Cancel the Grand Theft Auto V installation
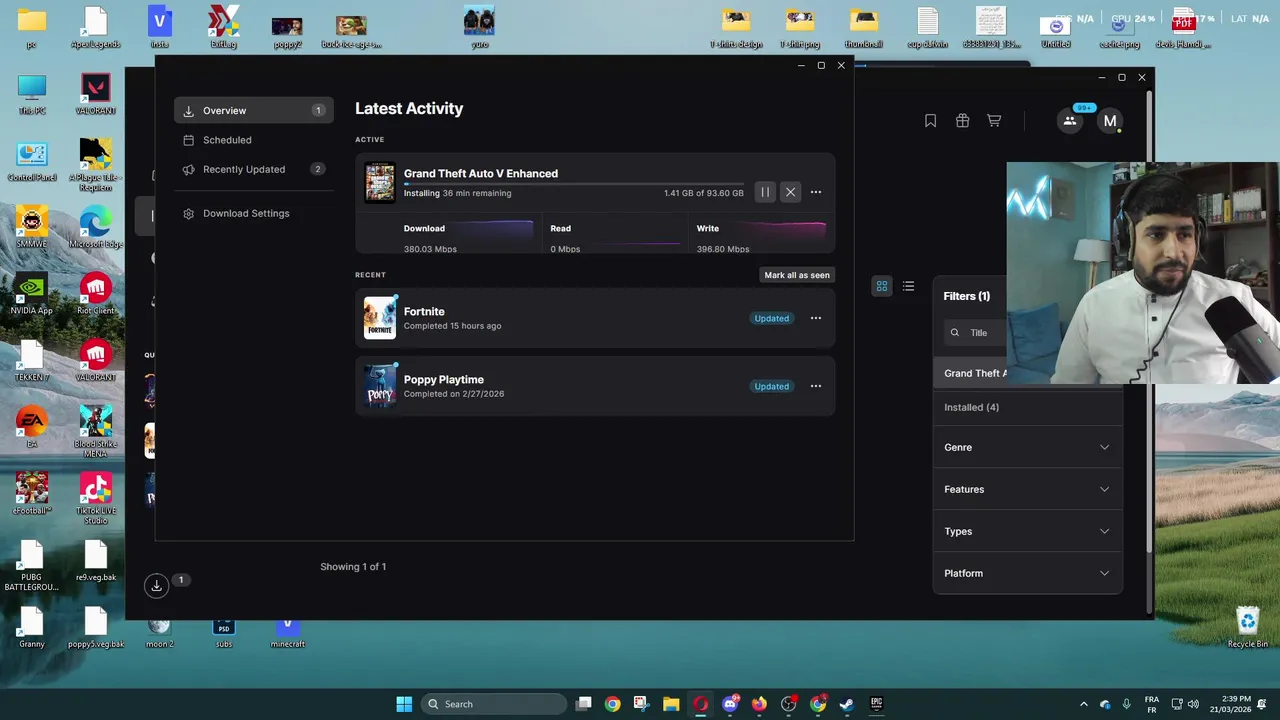 [x=790, y=192]
